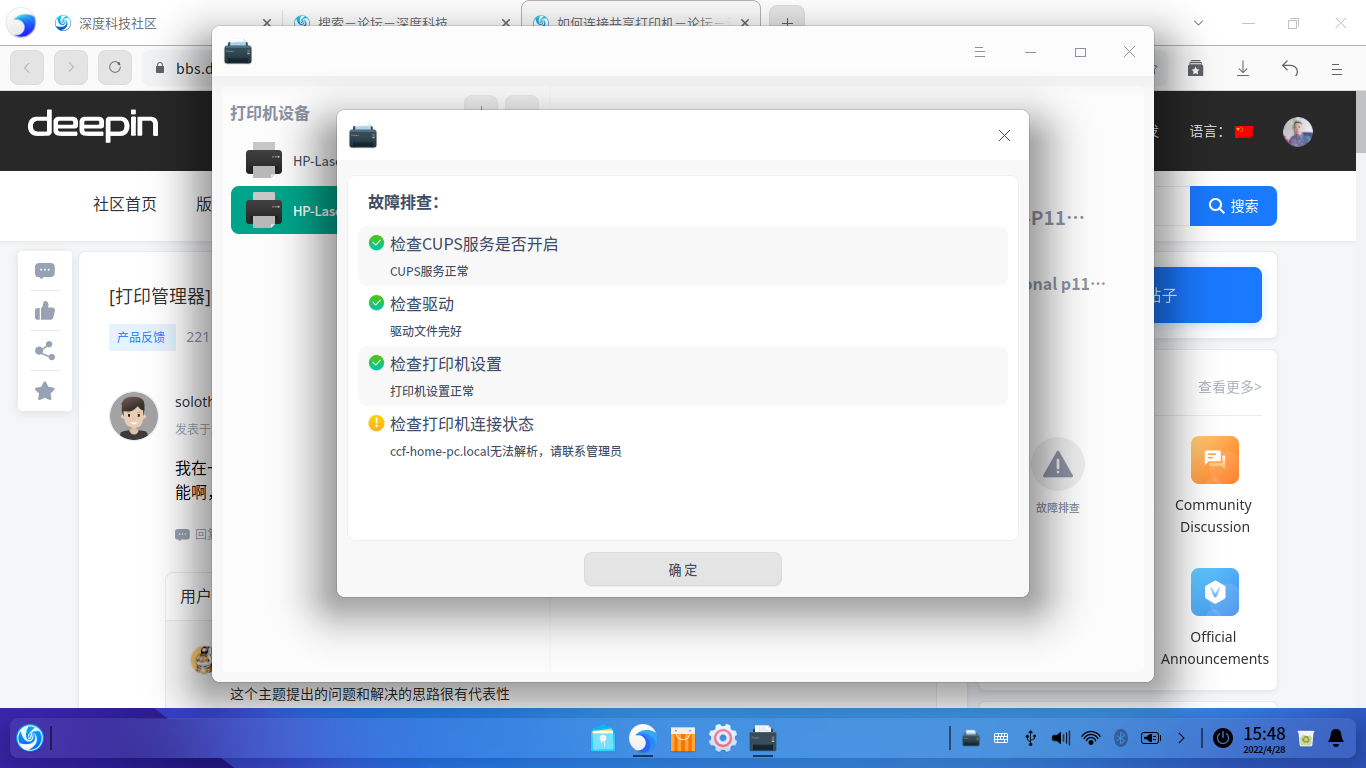
Task: Select the highlighted HP-Laser printer
Action: pyautogui.click(x=290, y=210)
